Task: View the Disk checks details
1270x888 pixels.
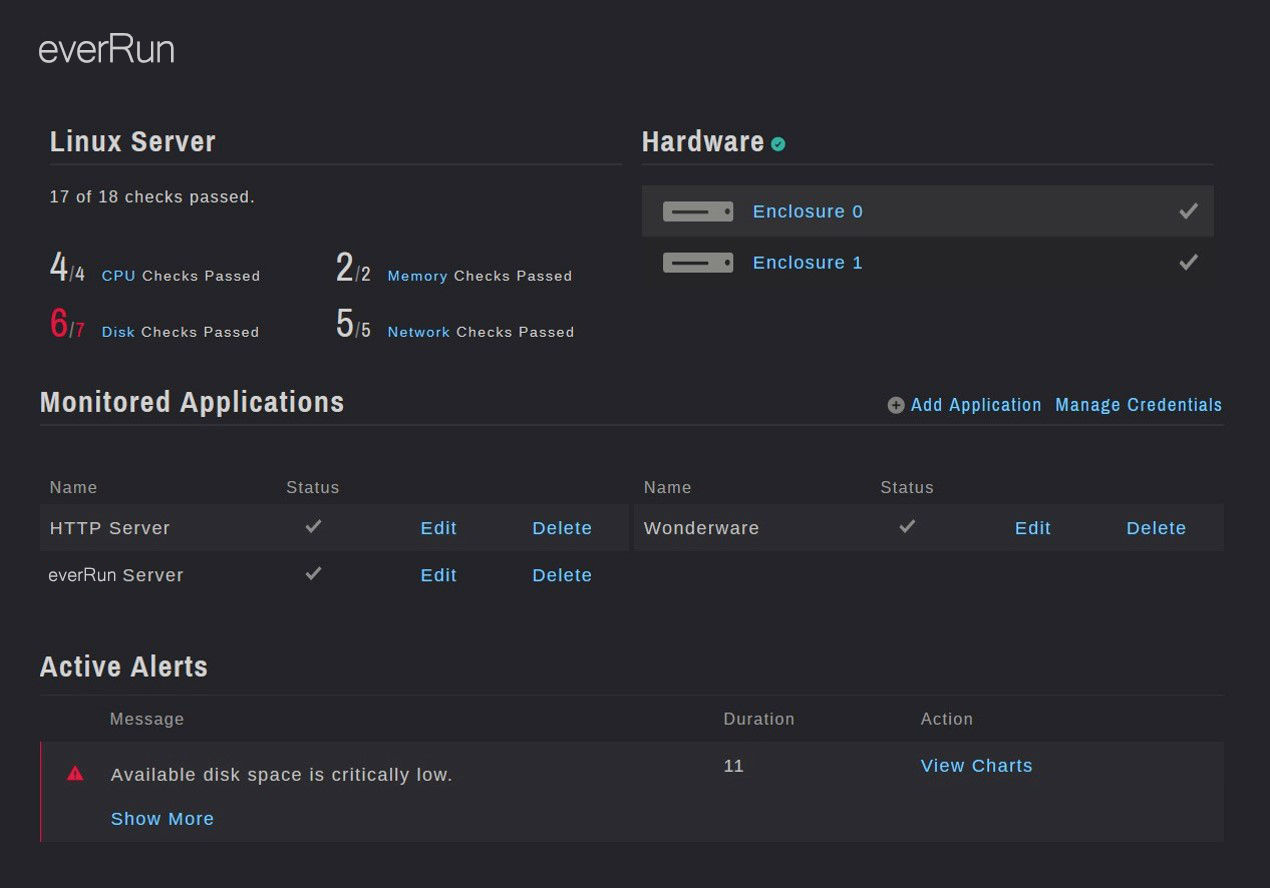Action: (118, 331)
